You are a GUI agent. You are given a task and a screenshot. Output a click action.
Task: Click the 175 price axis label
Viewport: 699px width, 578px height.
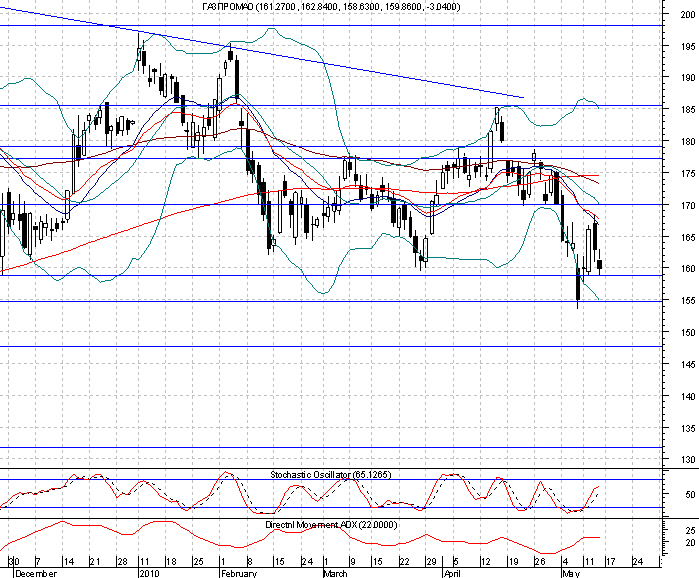pos(688,173)
